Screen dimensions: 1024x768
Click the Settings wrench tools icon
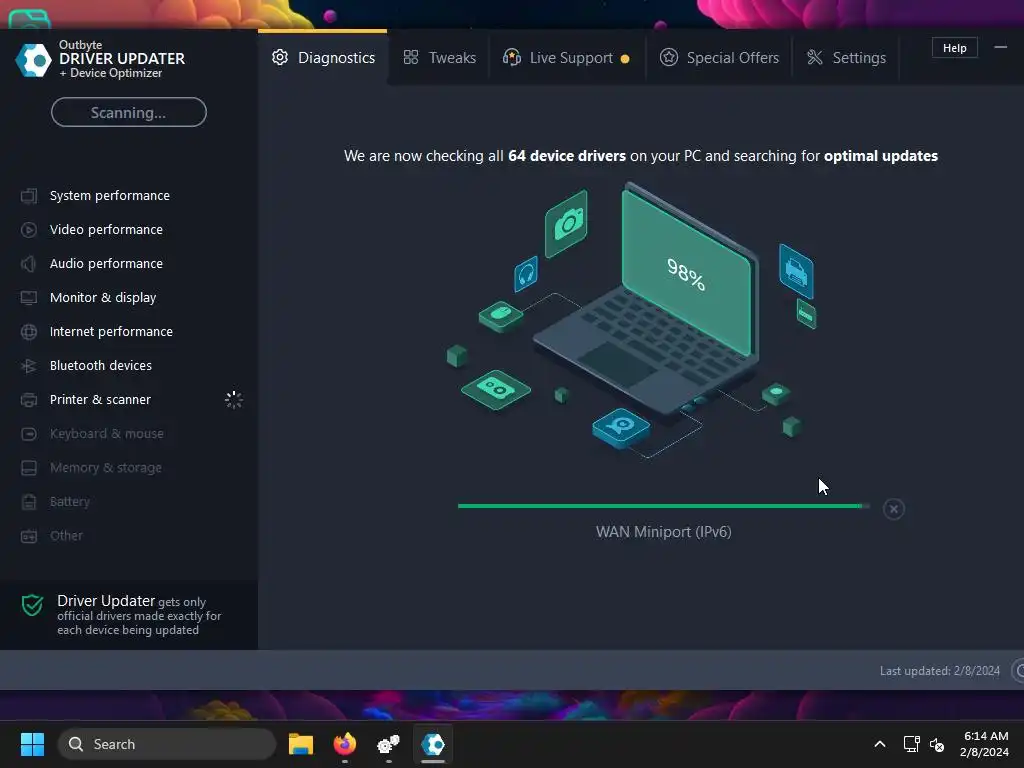[x=815, y=57]
